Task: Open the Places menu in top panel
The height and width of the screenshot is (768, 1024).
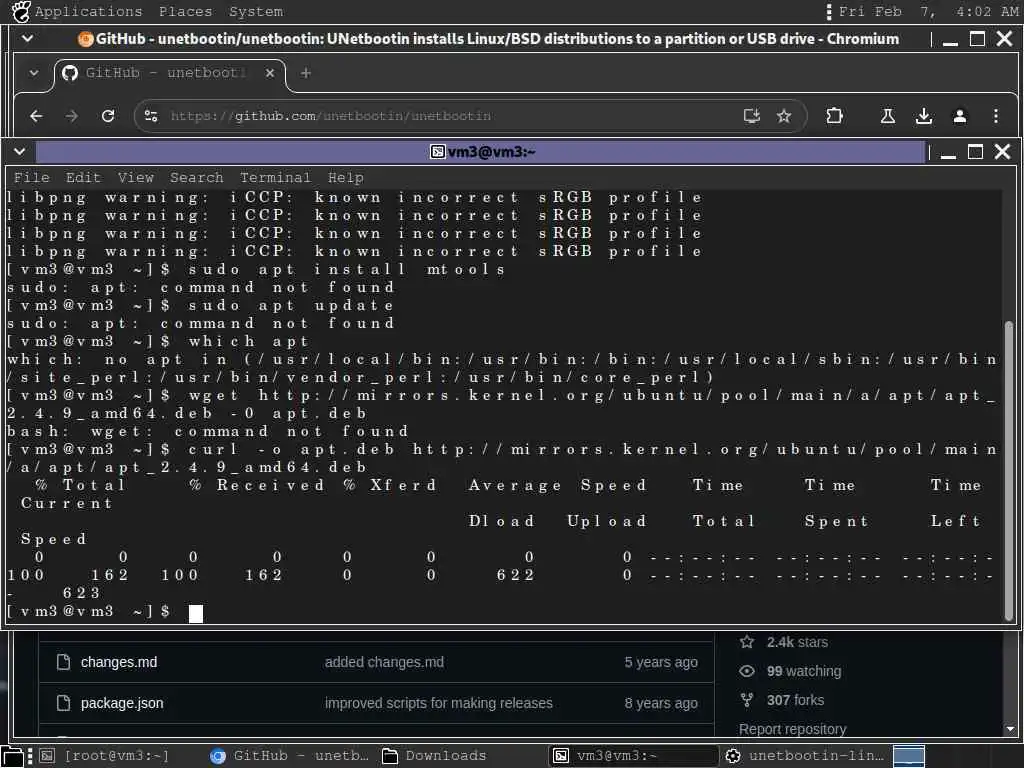Action: pyautogui.click(x=185, y=12)
